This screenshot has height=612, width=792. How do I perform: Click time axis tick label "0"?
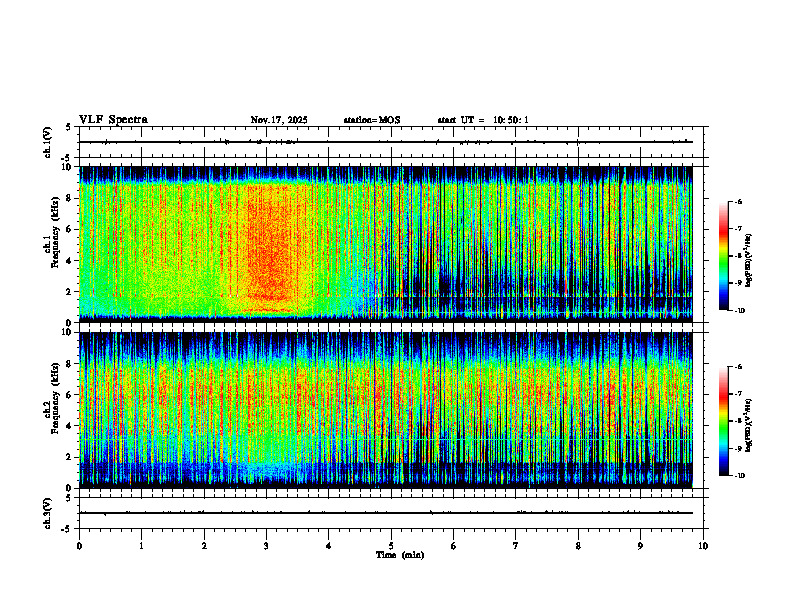79,546
